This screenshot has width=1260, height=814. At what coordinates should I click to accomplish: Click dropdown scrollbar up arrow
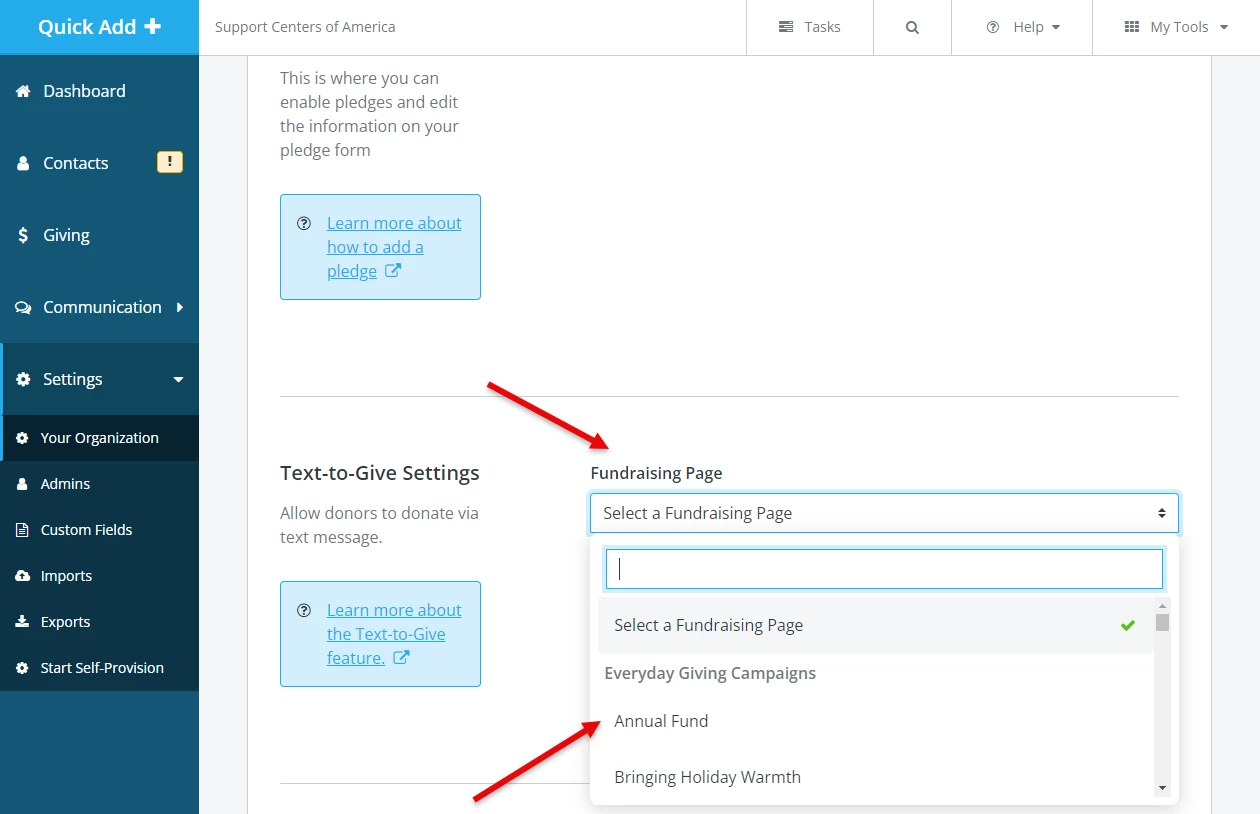tap(1162, 605)
